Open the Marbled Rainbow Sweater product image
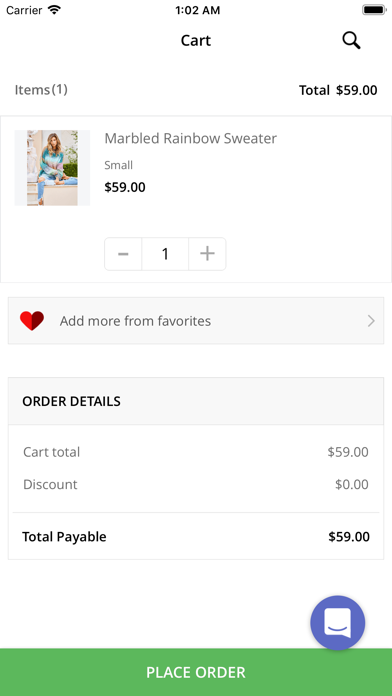The width and height of the screenshot is (392, 696). pyautogui.click(x=52, y=168)
